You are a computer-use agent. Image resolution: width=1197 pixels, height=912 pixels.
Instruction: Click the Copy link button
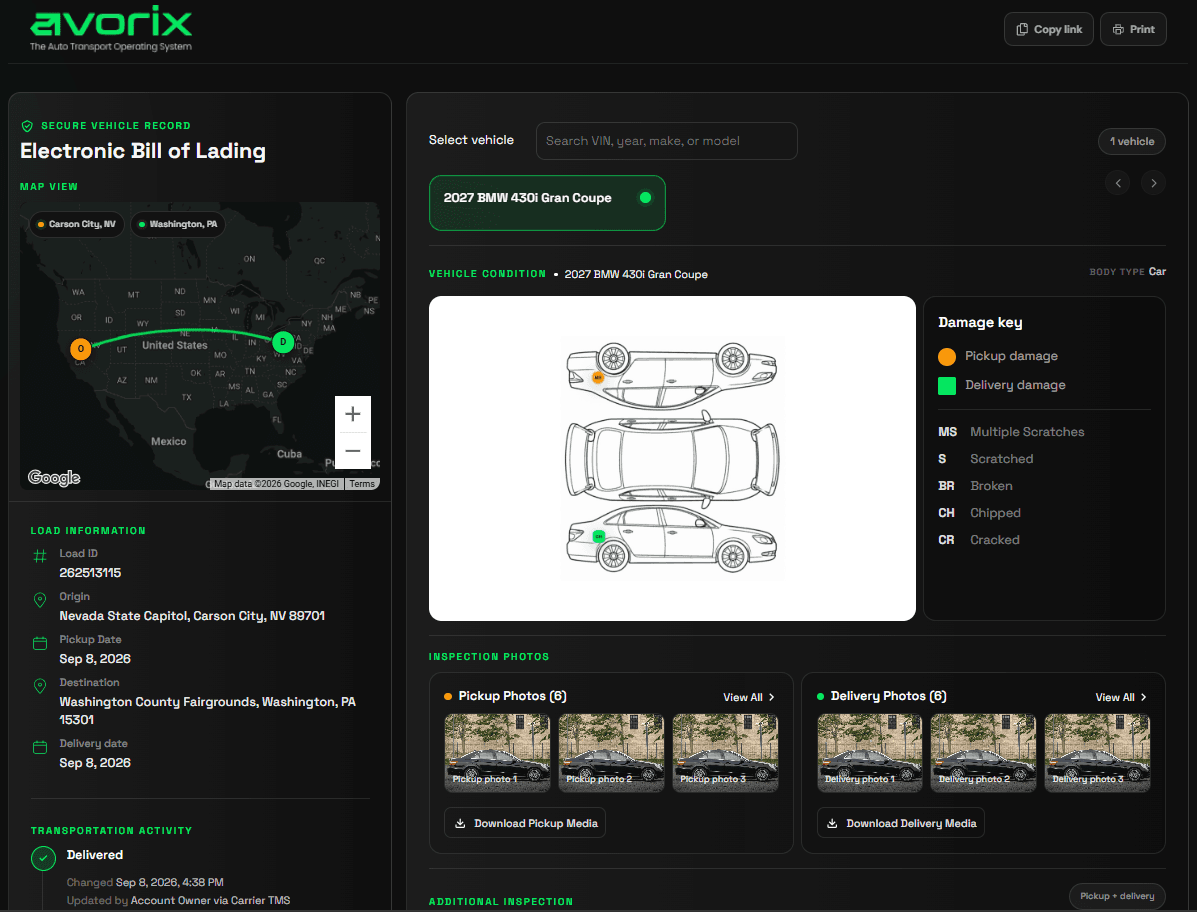coord(1048,29)
